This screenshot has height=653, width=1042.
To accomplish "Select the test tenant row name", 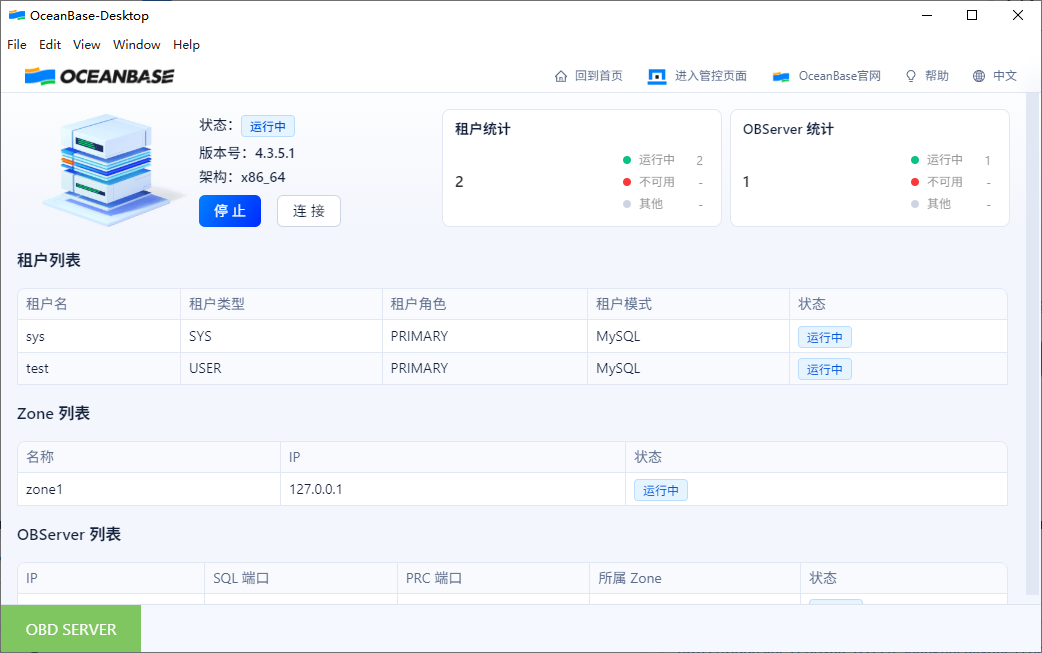I will tap(38, 368).
